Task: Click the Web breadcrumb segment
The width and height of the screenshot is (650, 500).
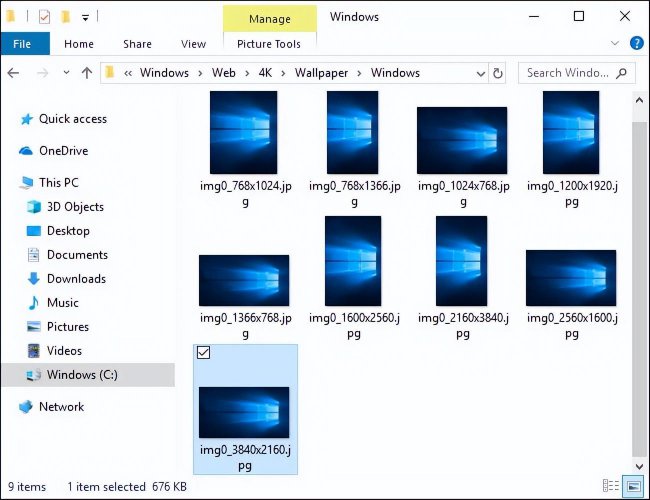Action: tap(223, 73)
